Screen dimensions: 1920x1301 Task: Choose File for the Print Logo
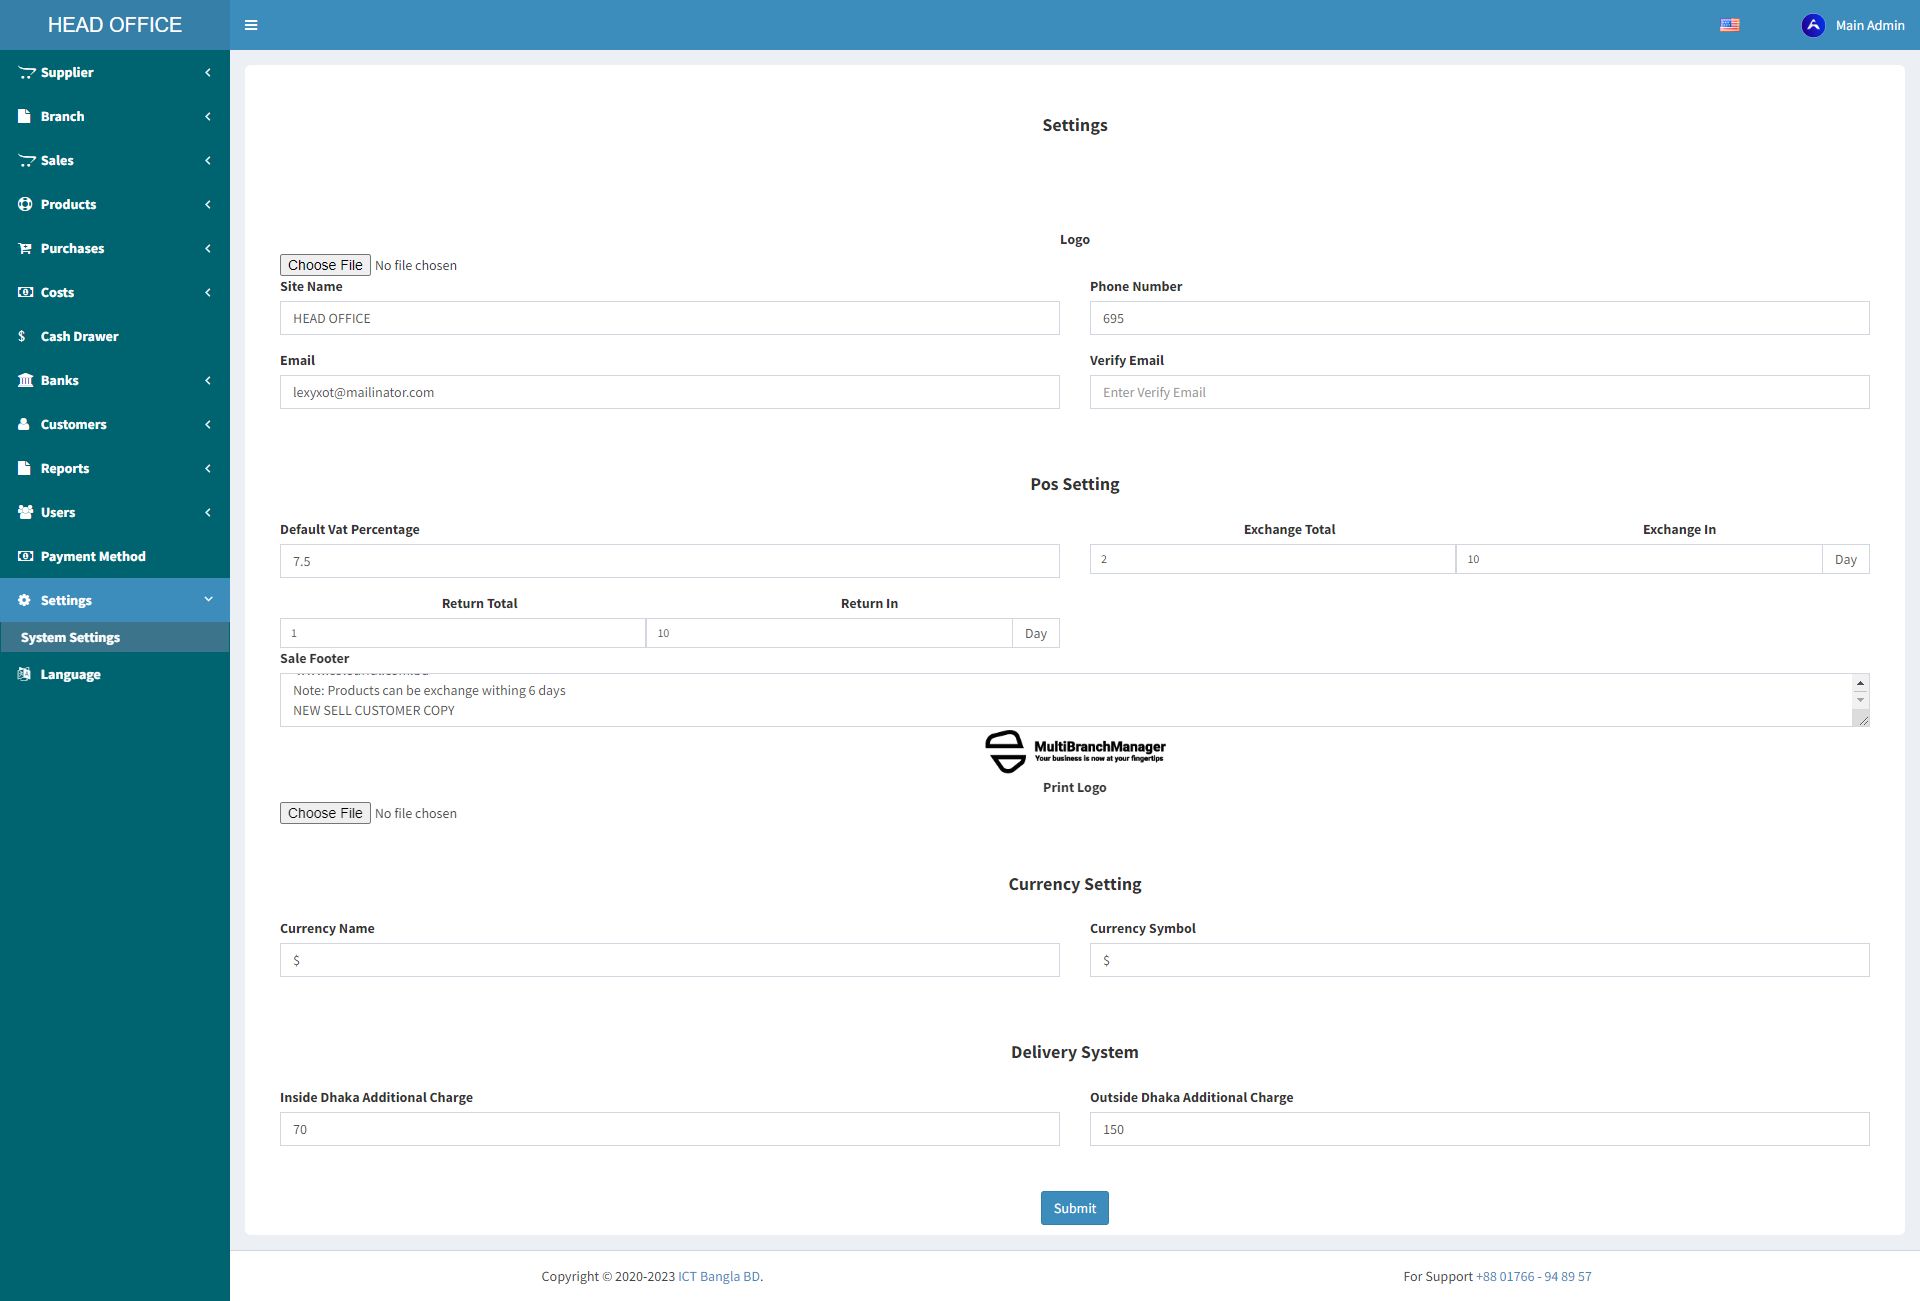tap(325, 813)
